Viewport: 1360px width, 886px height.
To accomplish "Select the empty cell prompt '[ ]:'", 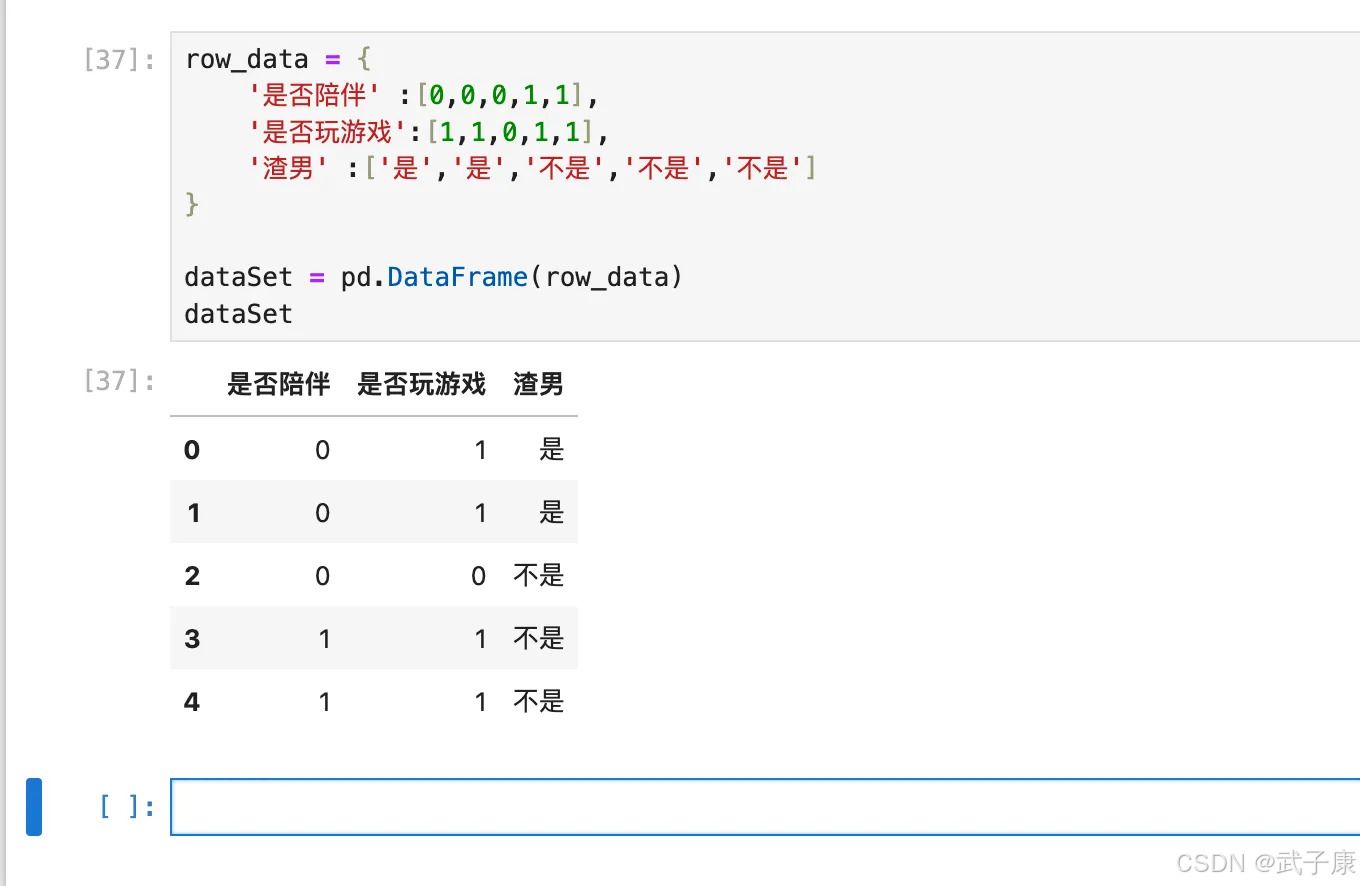I will 128,806.
